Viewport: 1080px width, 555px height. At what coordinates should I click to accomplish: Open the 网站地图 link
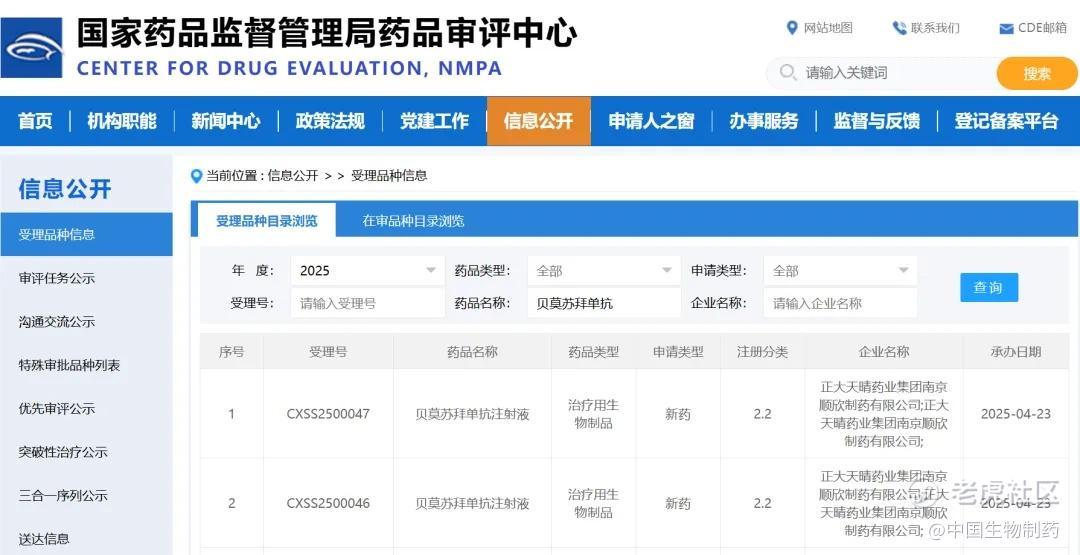click(x=829, y=28)
